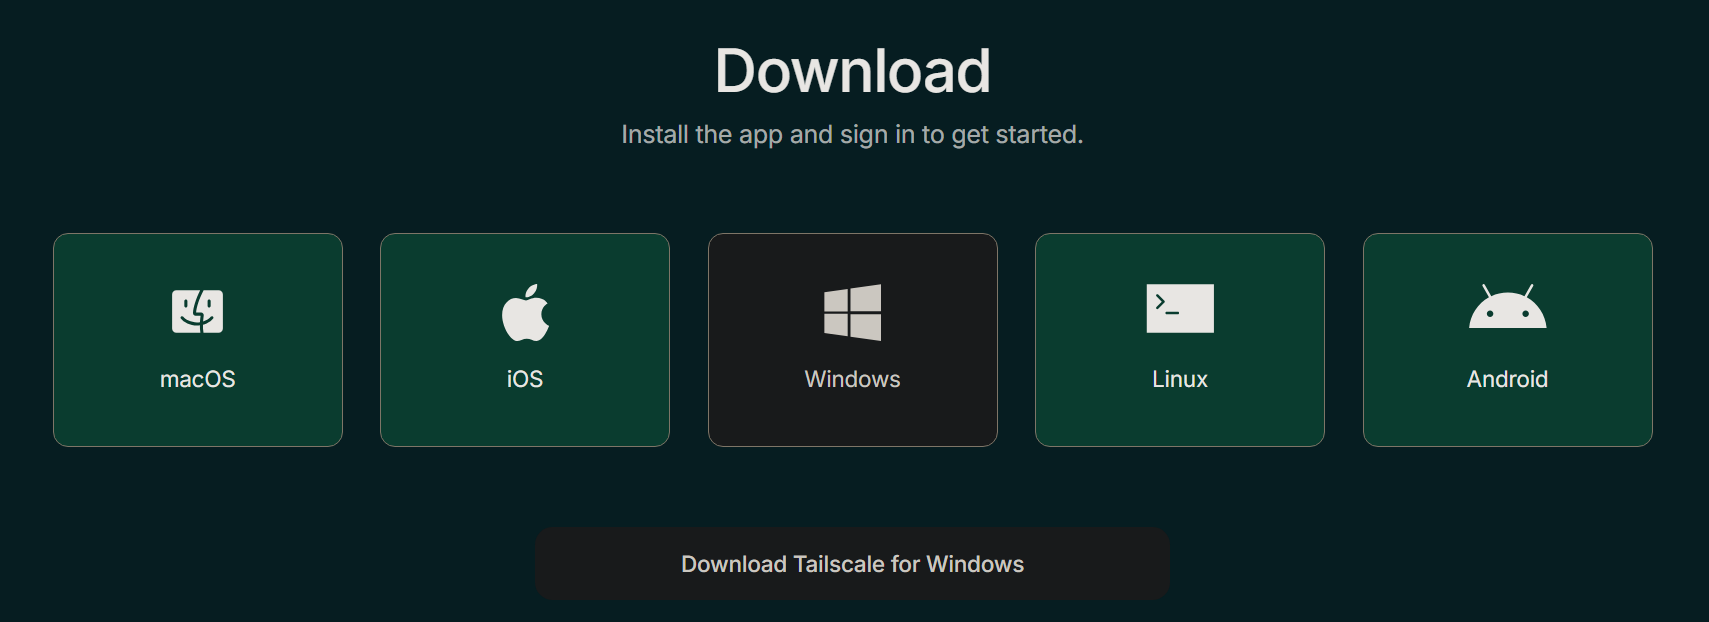Click the large "Download" page heading
Viewport: 1709px width, 622px height.
coord(852,72)
